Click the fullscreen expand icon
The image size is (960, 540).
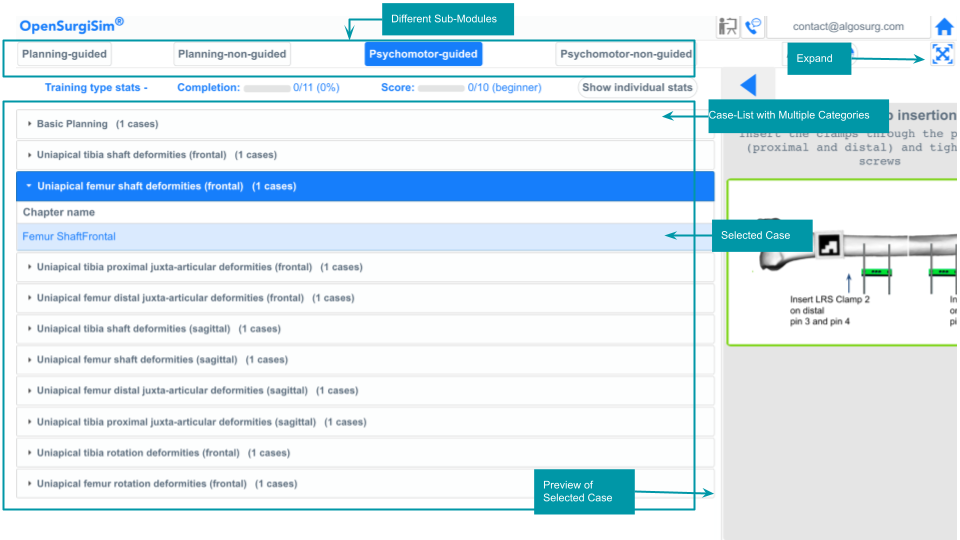942,55
